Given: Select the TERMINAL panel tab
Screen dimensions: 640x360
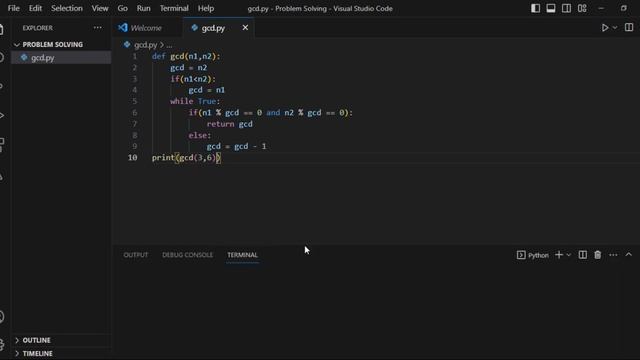Looking at the screenshot, I should 242,255.
